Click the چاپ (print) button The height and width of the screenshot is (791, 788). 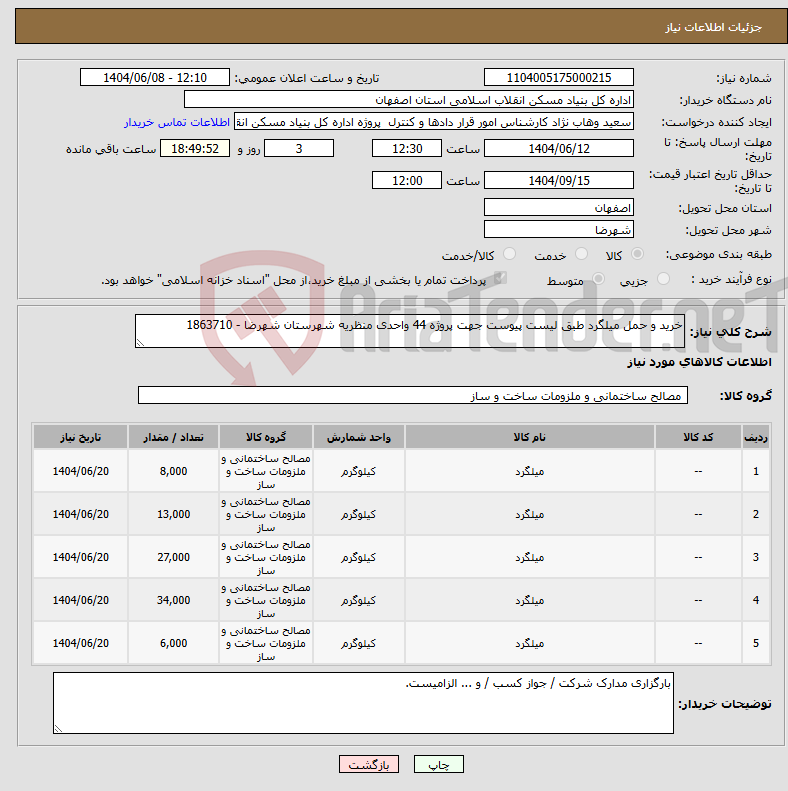coord(438,764)
